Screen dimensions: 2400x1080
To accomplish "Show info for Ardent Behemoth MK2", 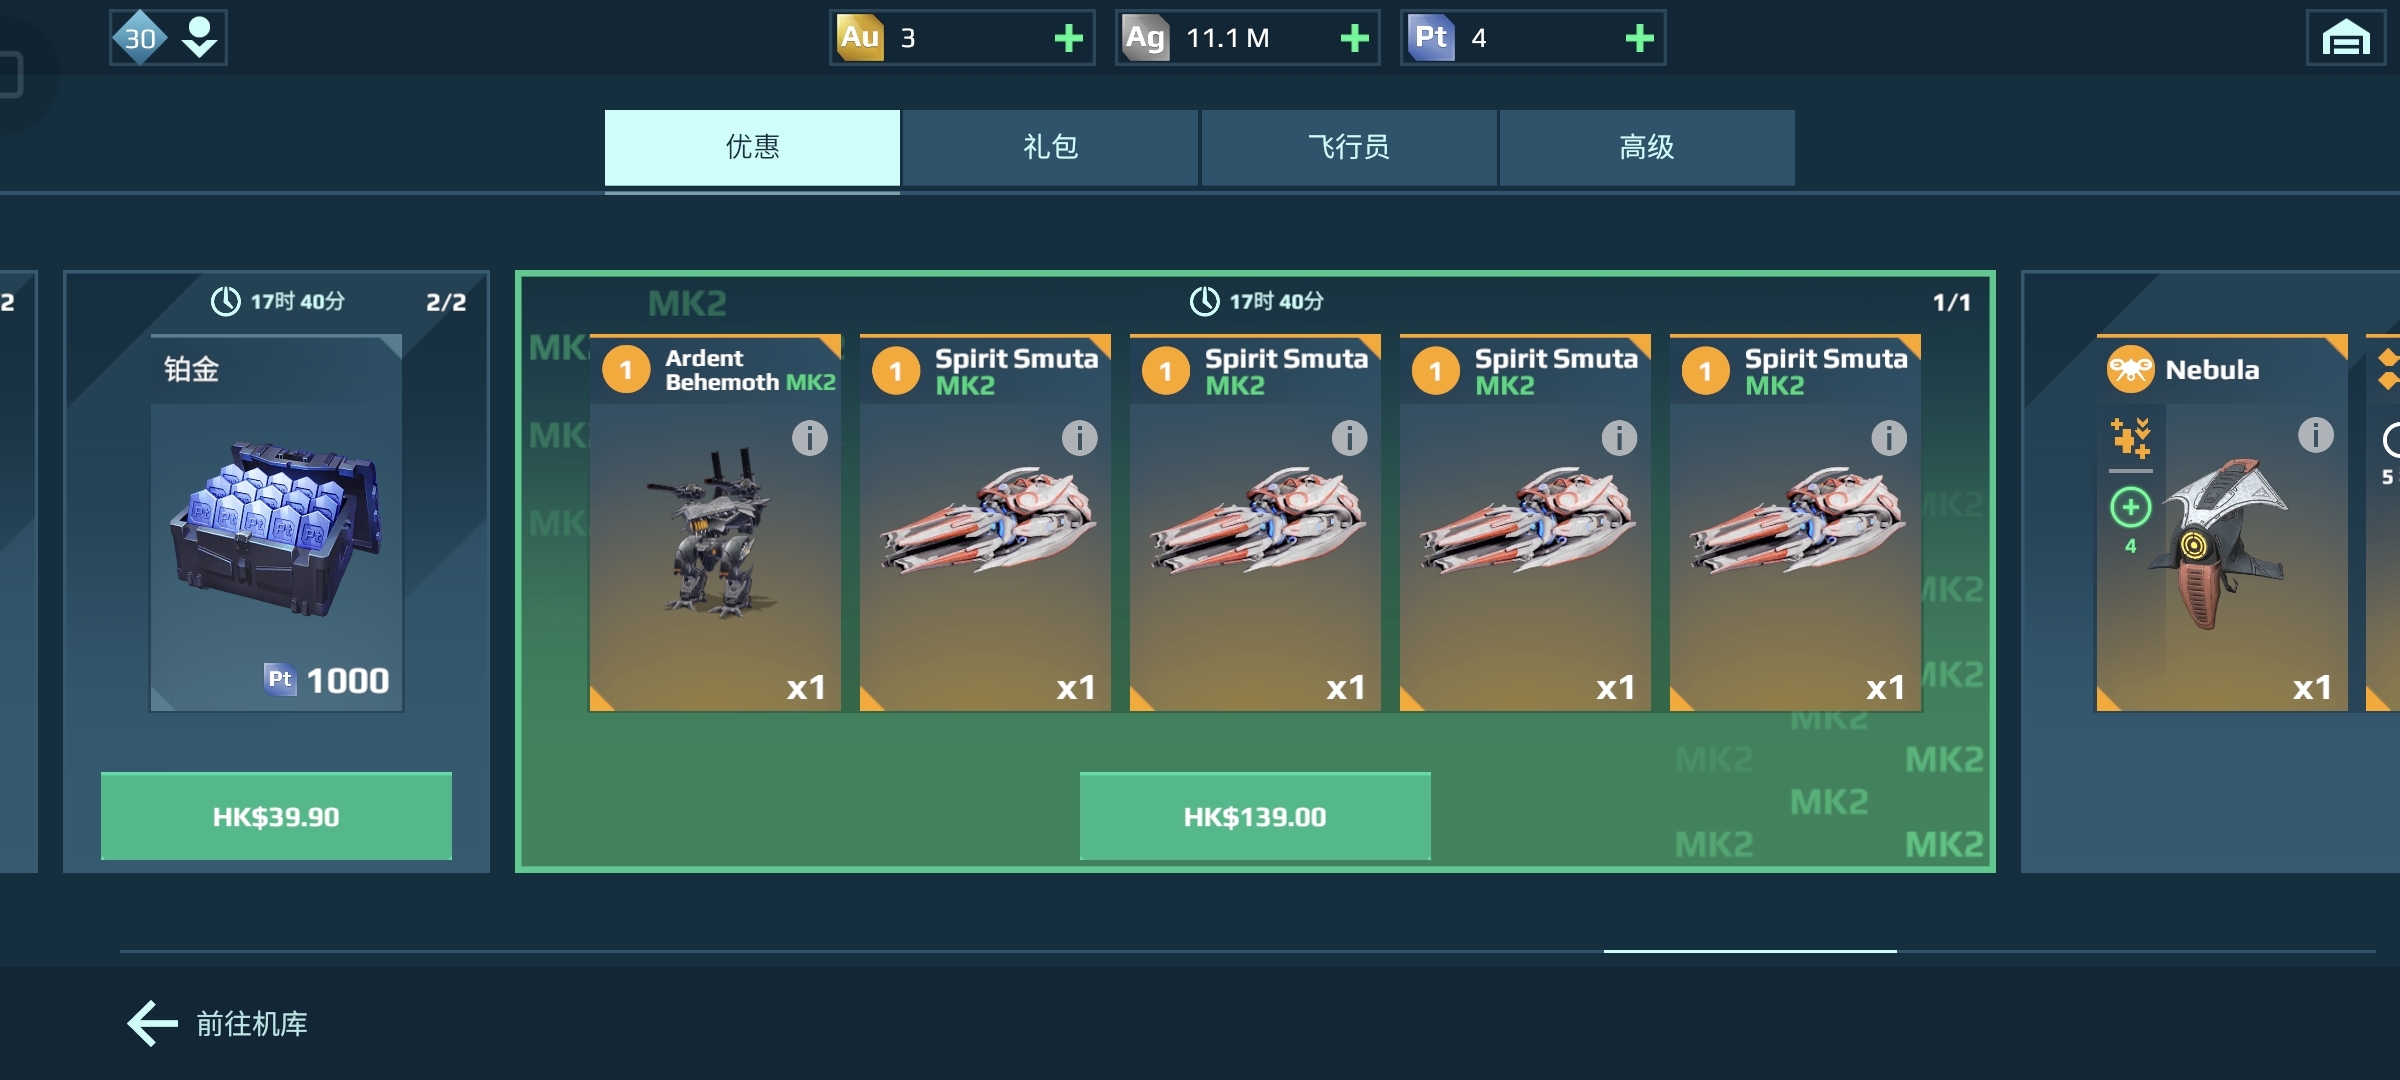I will pyautogui.click(x=810, y=437).
